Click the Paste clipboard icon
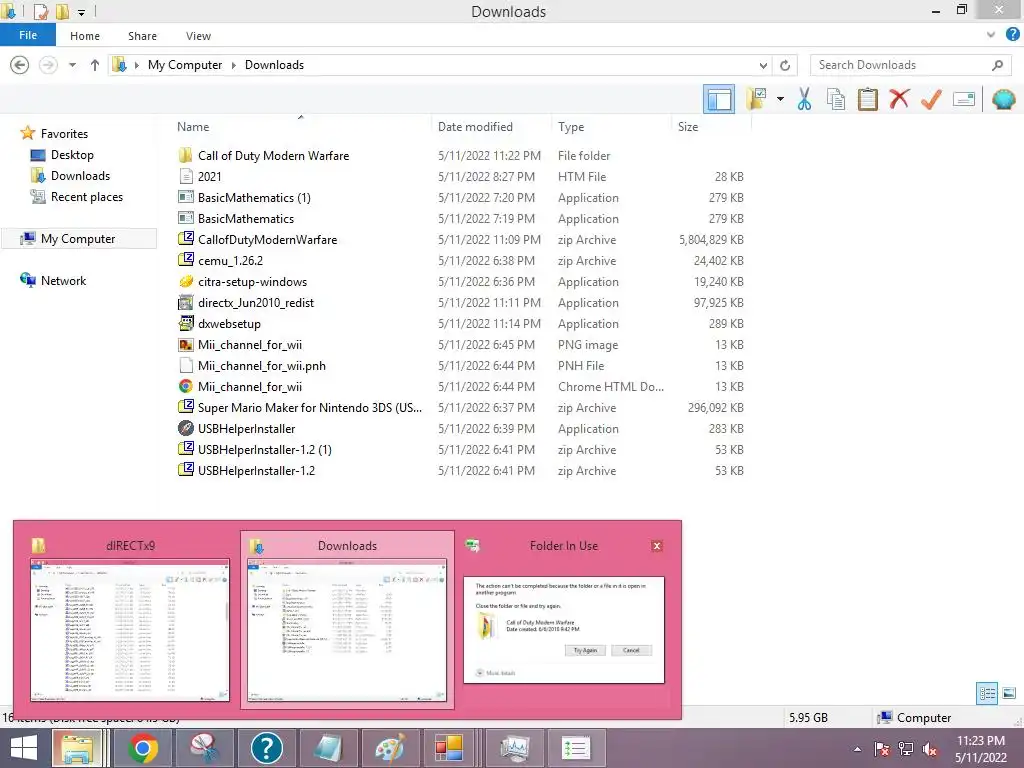The width and height of the screenshot is (1024, 768). pos(867,99)
